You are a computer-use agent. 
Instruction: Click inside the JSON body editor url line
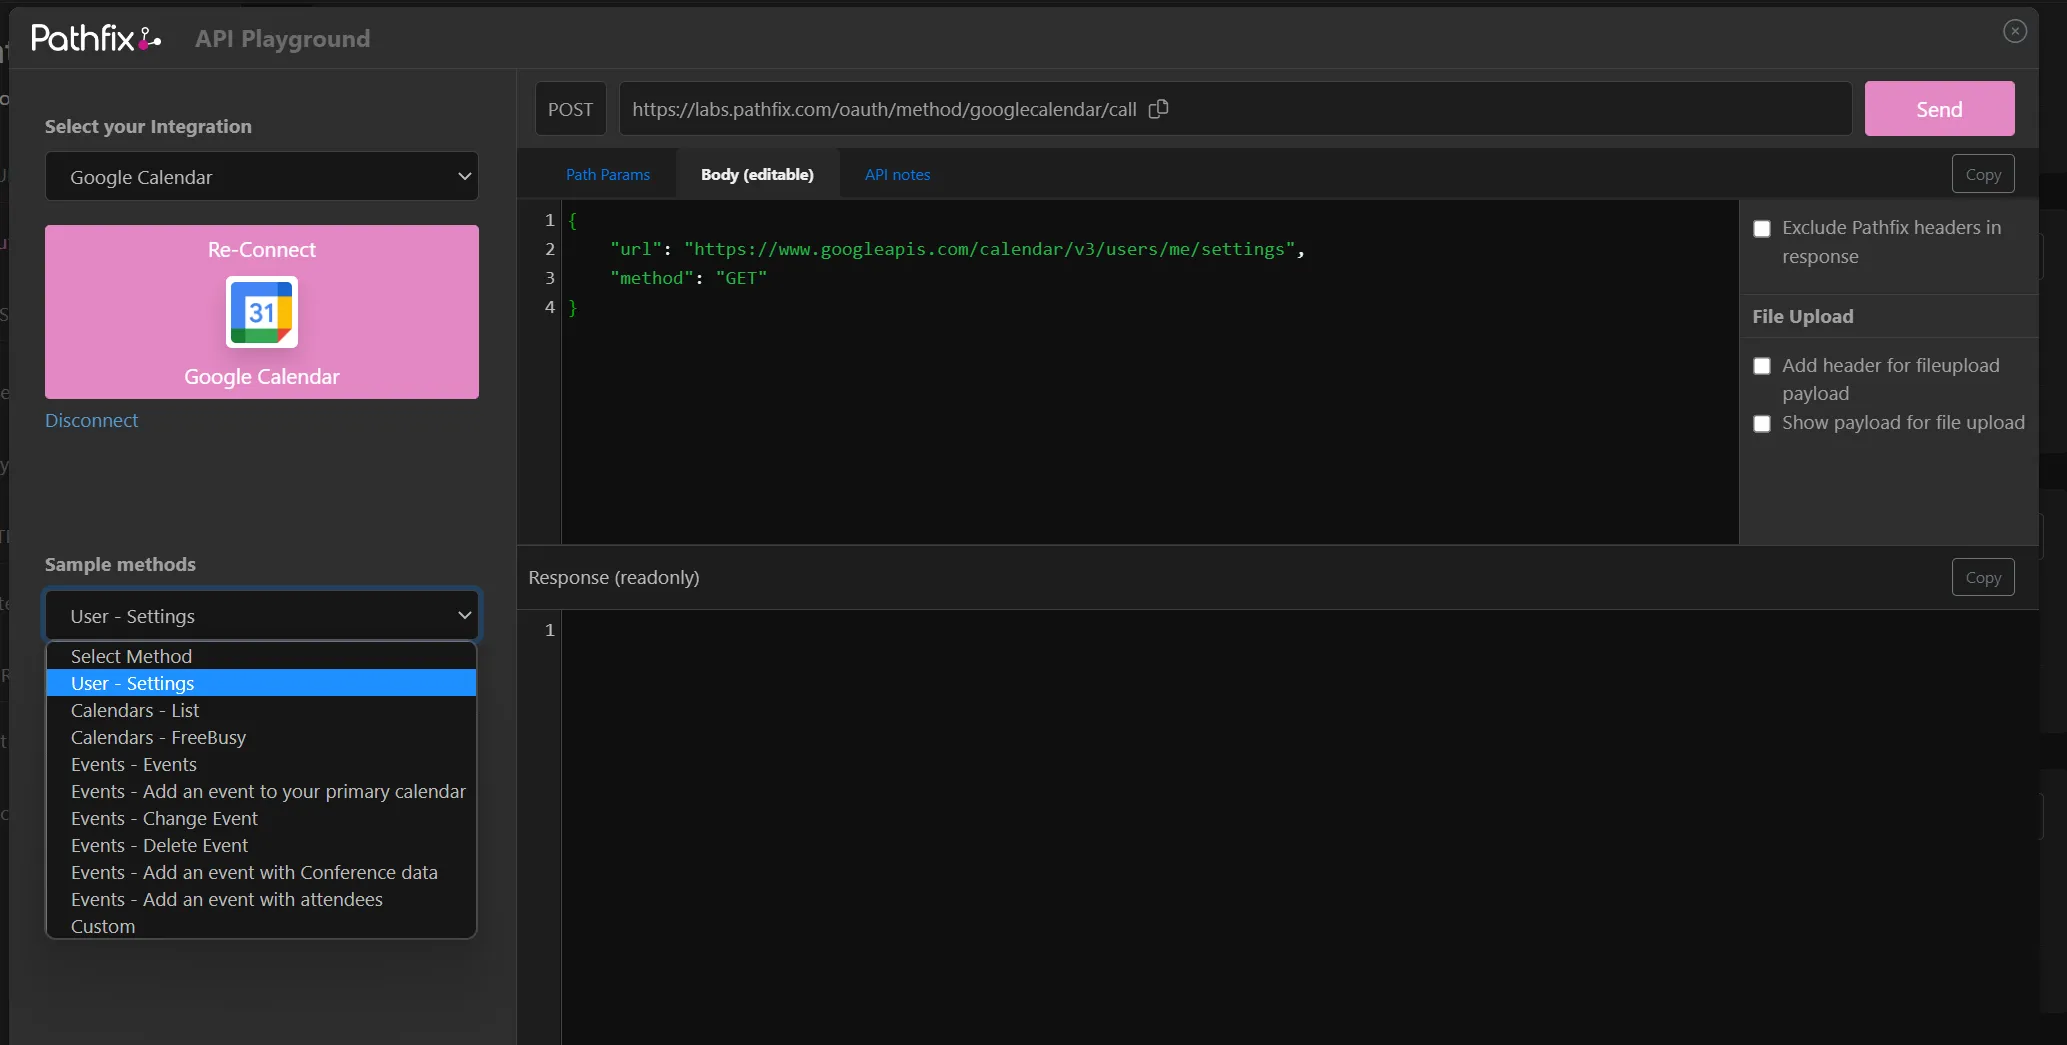[957, 249]
